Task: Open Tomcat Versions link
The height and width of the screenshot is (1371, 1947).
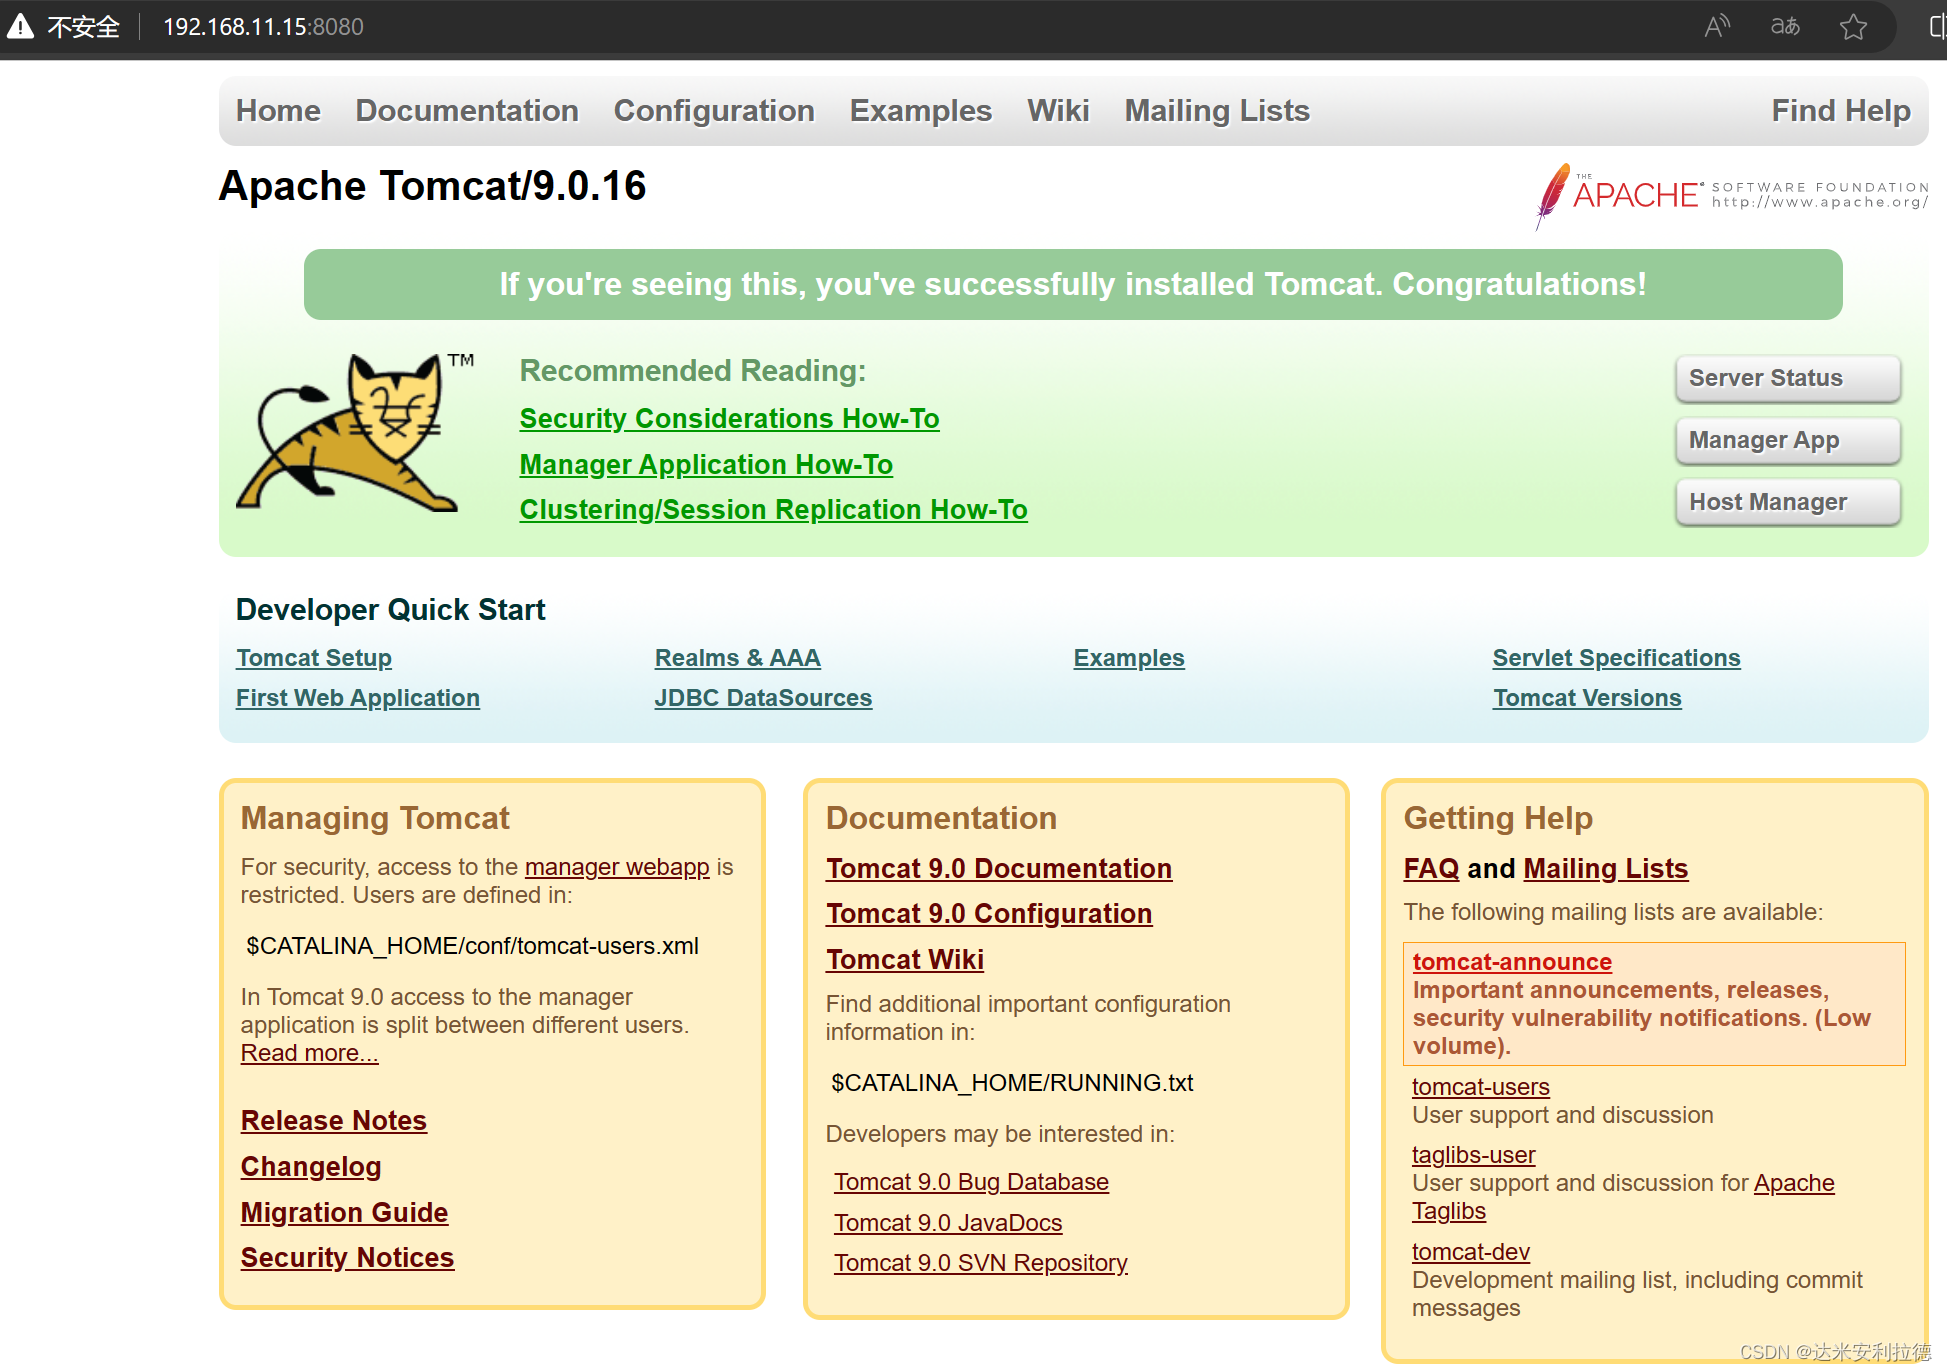Action: click(1587, 698)
